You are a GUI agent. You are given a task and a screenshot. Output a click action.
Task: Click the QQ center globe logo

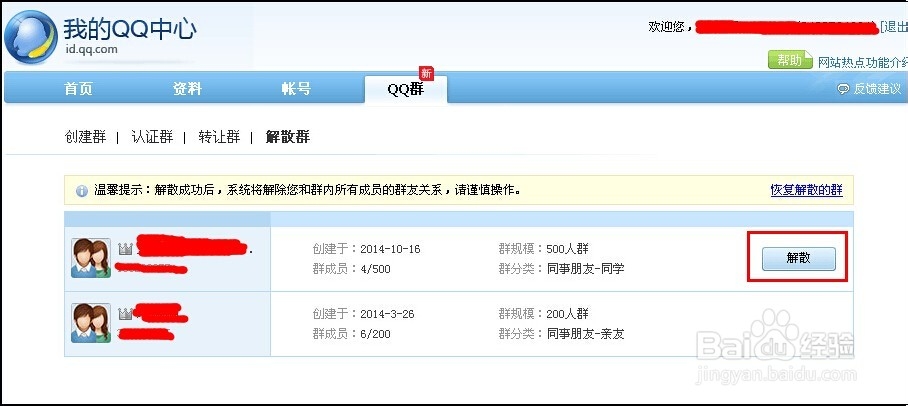[30, 37]
